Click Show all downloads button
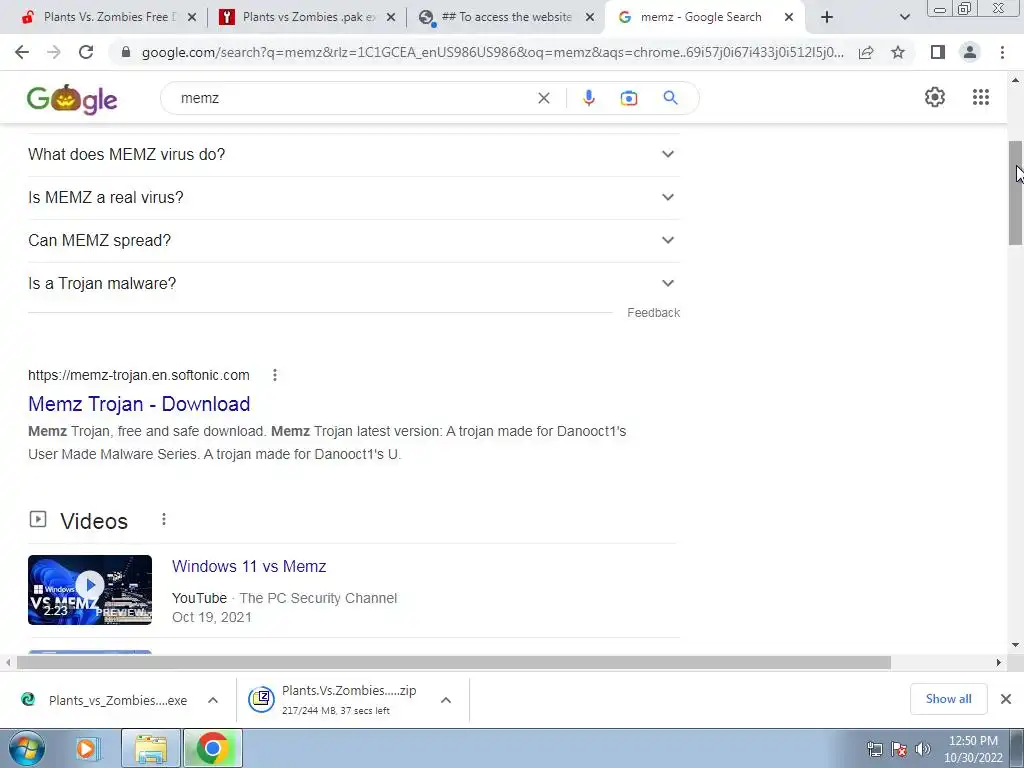This screenshot has height=768, width=1024. 948,699
